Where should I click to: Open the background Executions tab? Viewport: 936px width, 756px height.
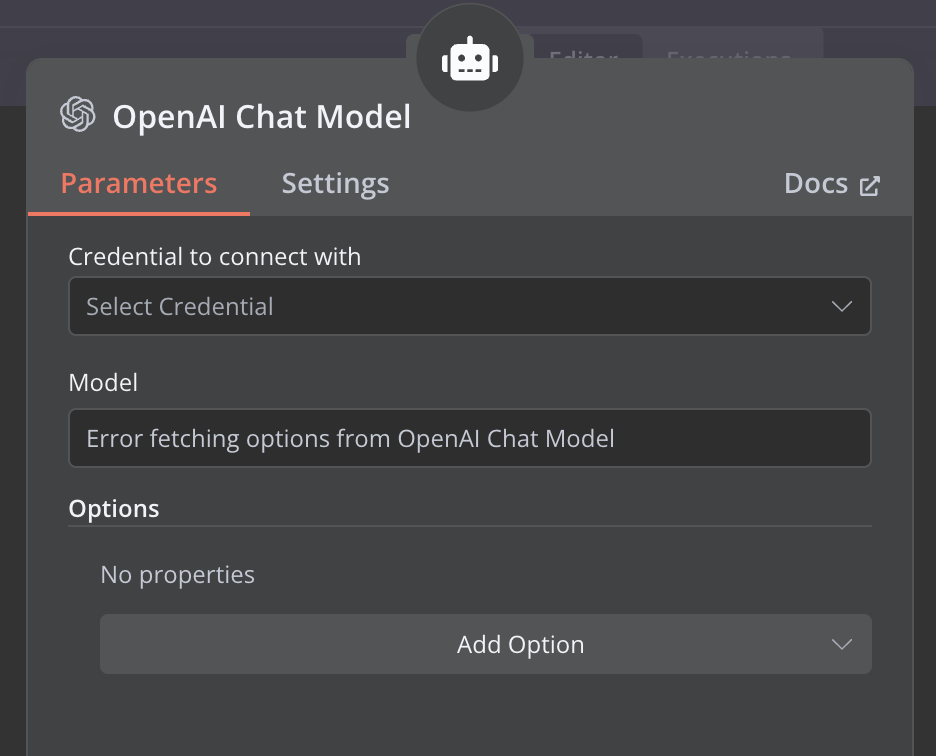click(730, 48)
